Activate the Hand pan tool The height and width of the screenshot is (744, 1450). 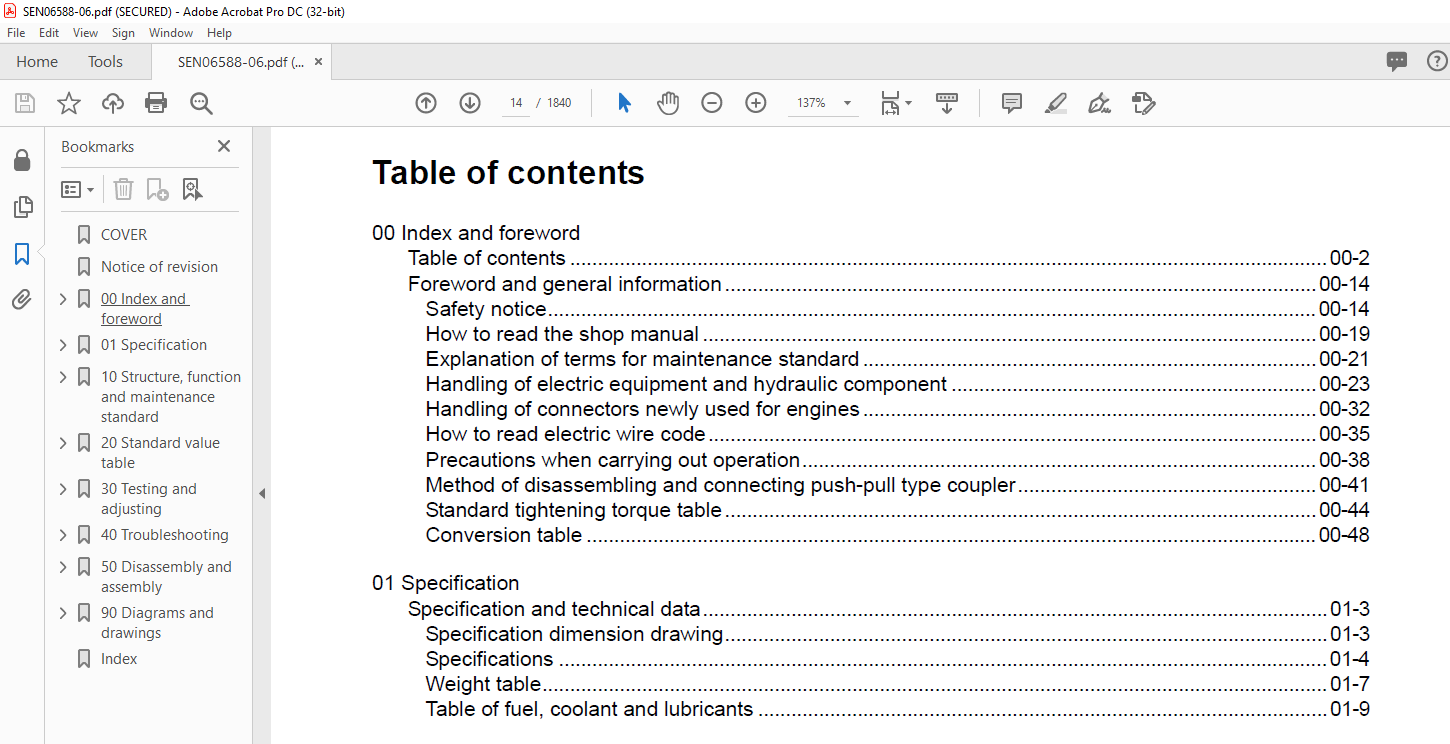pos(668,103)
